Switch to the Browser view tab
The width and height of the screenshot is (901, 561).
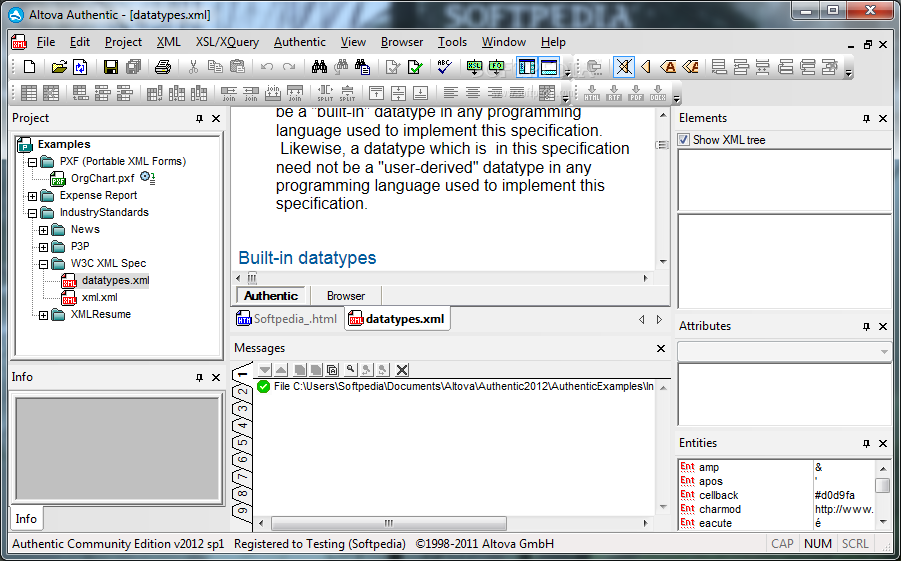click(x=345, y=296)
